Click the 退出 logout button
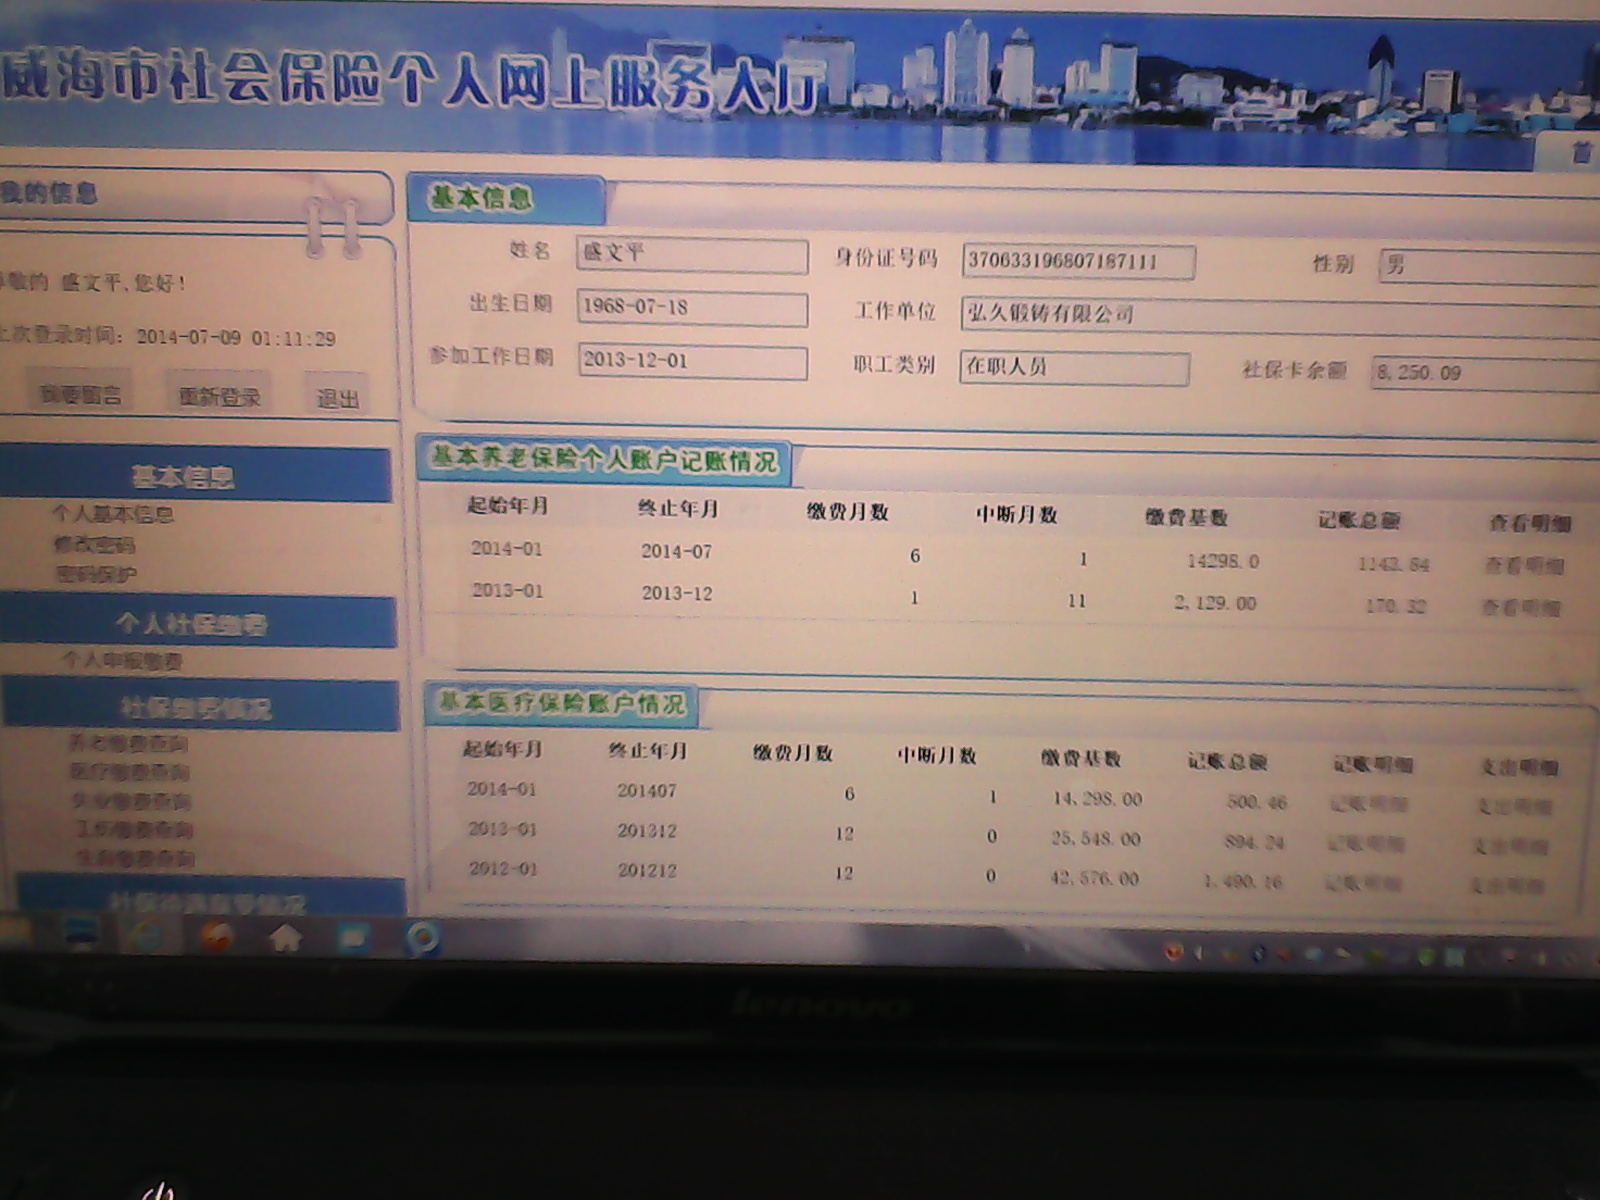Image resolution: width=1600 pixels, height=1200 pixels. pos(337,399)
